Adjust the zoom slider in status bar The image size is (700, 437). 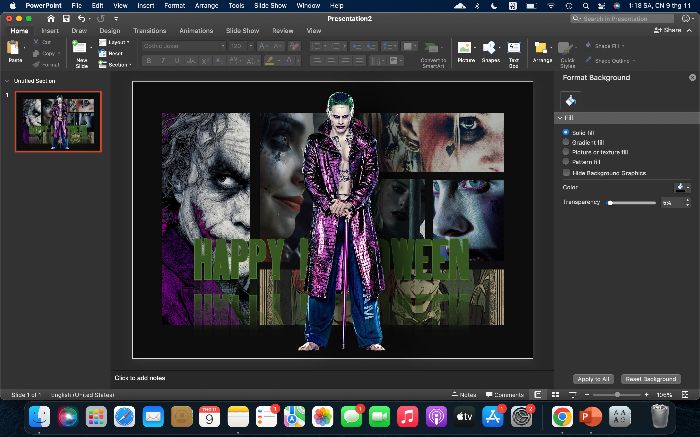617,395
